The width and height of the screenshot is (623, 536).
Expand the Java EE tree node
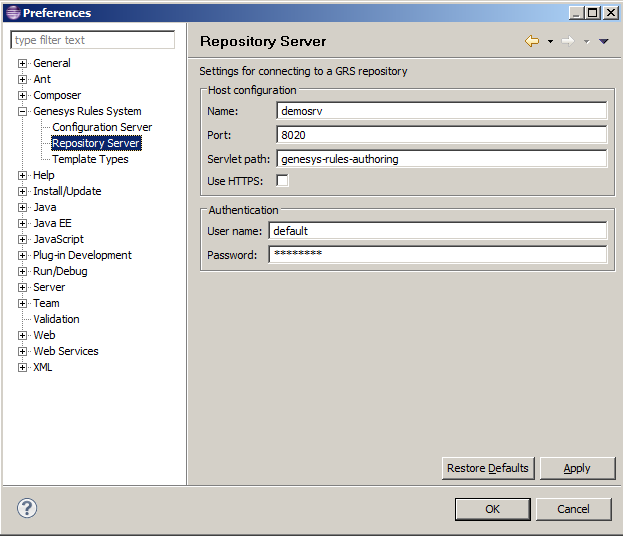click(23, 223)
